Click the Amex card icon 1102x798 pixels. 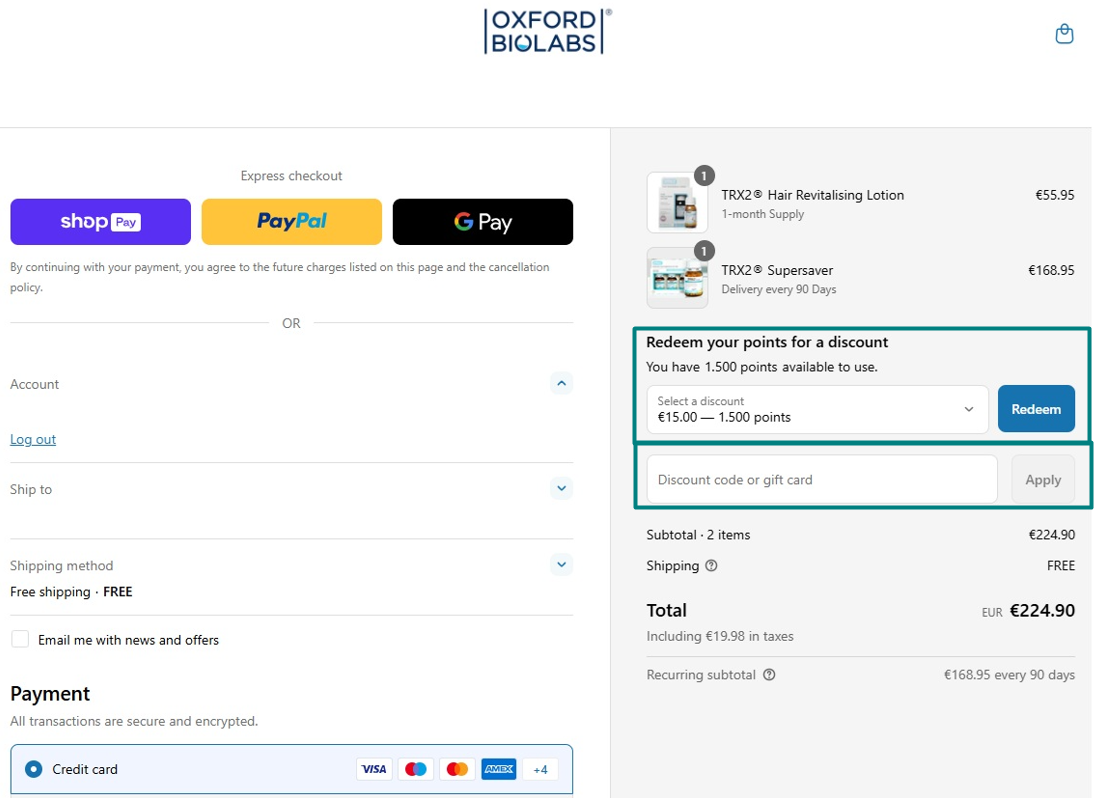(499, 769)
